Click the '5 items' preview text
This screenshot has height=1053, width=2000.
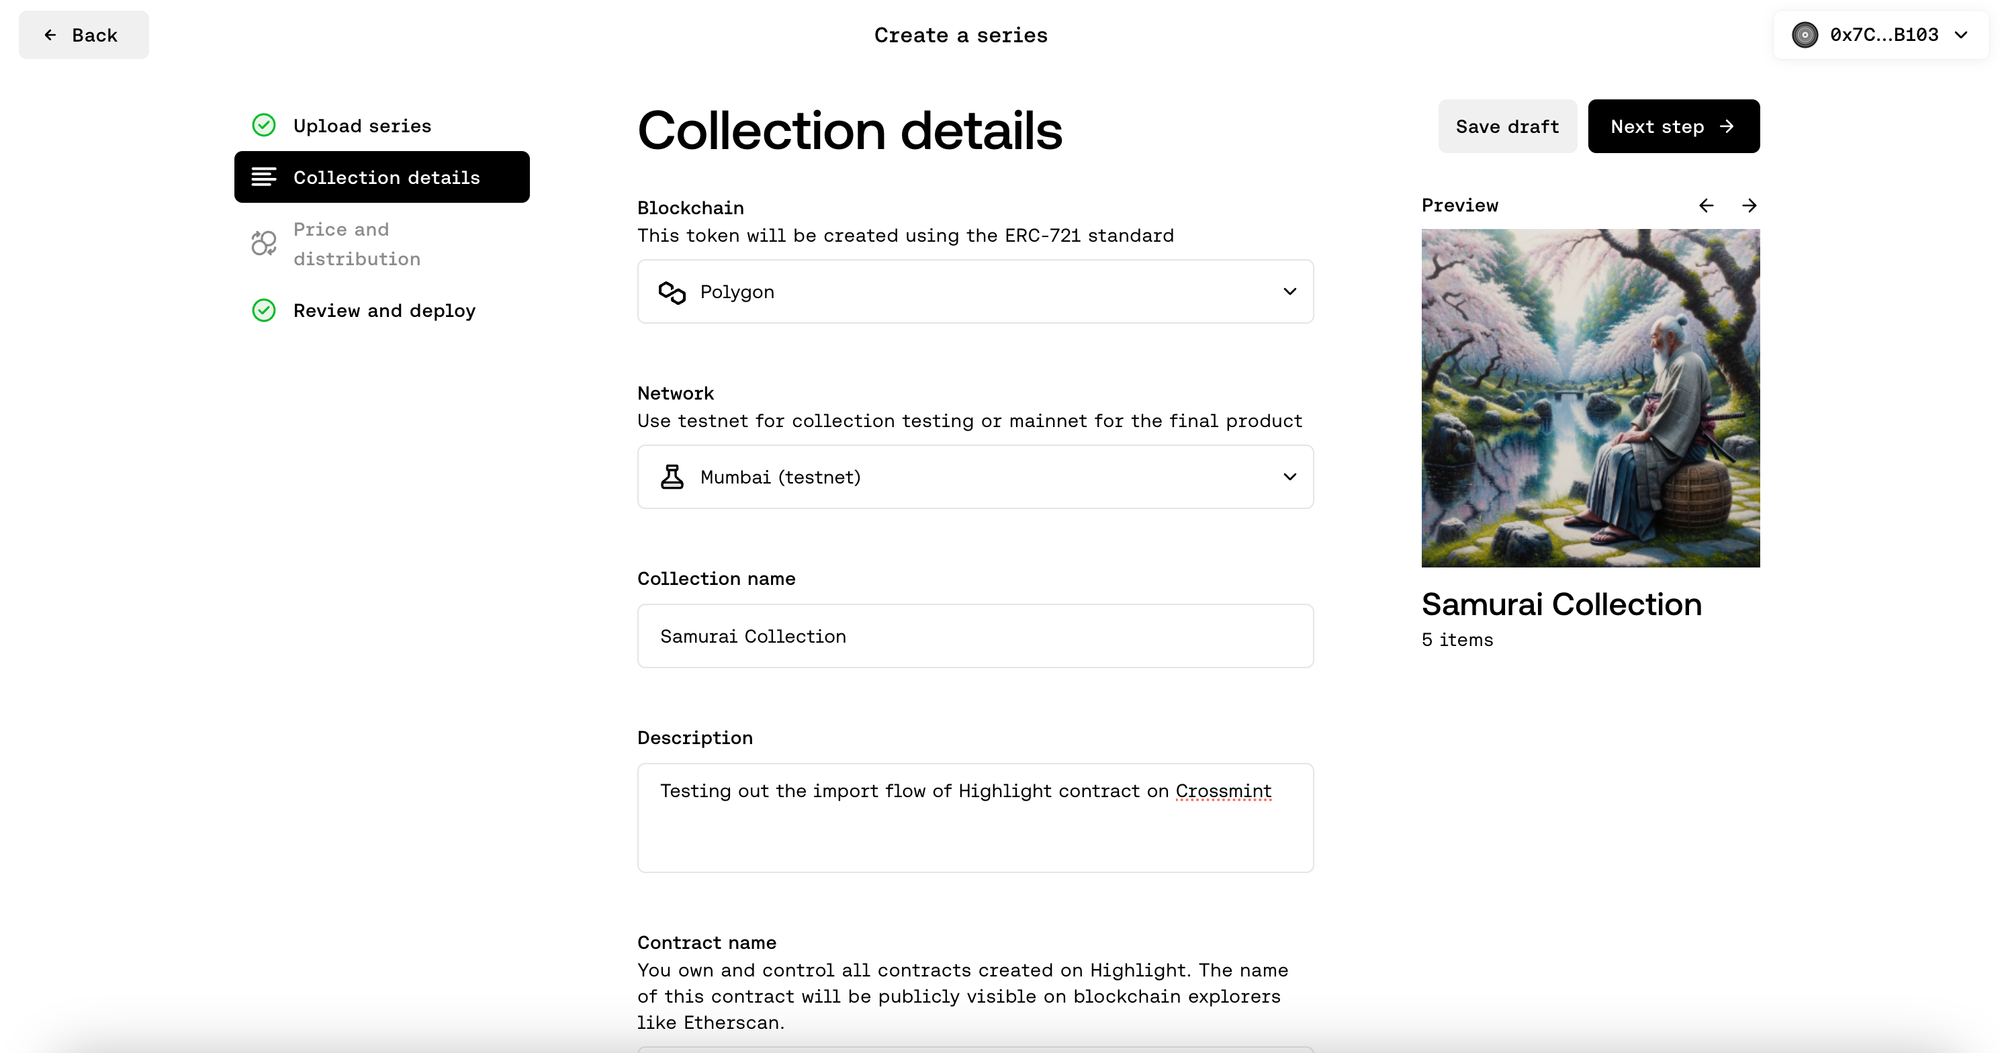1457,640
